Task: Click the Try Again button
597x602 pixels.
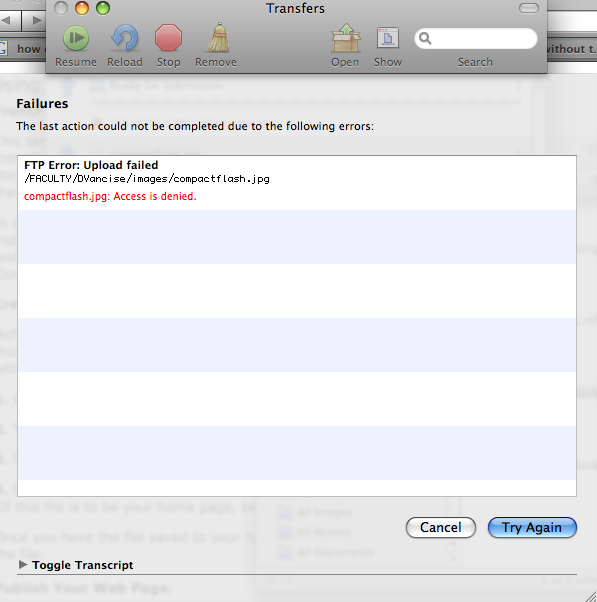Action: pos(532,528)
